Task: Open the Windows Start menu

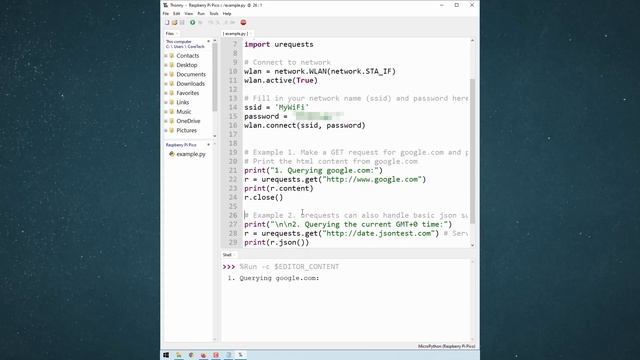Action: 166,355
